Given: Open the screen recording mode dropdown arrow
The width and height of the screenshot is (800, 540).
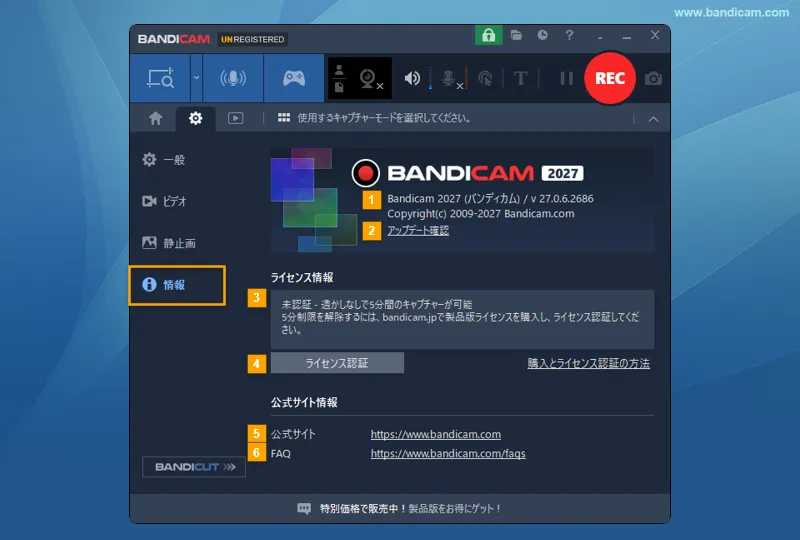Looking at the screenshot, I should pyautogui.click(x=196, y=78).
